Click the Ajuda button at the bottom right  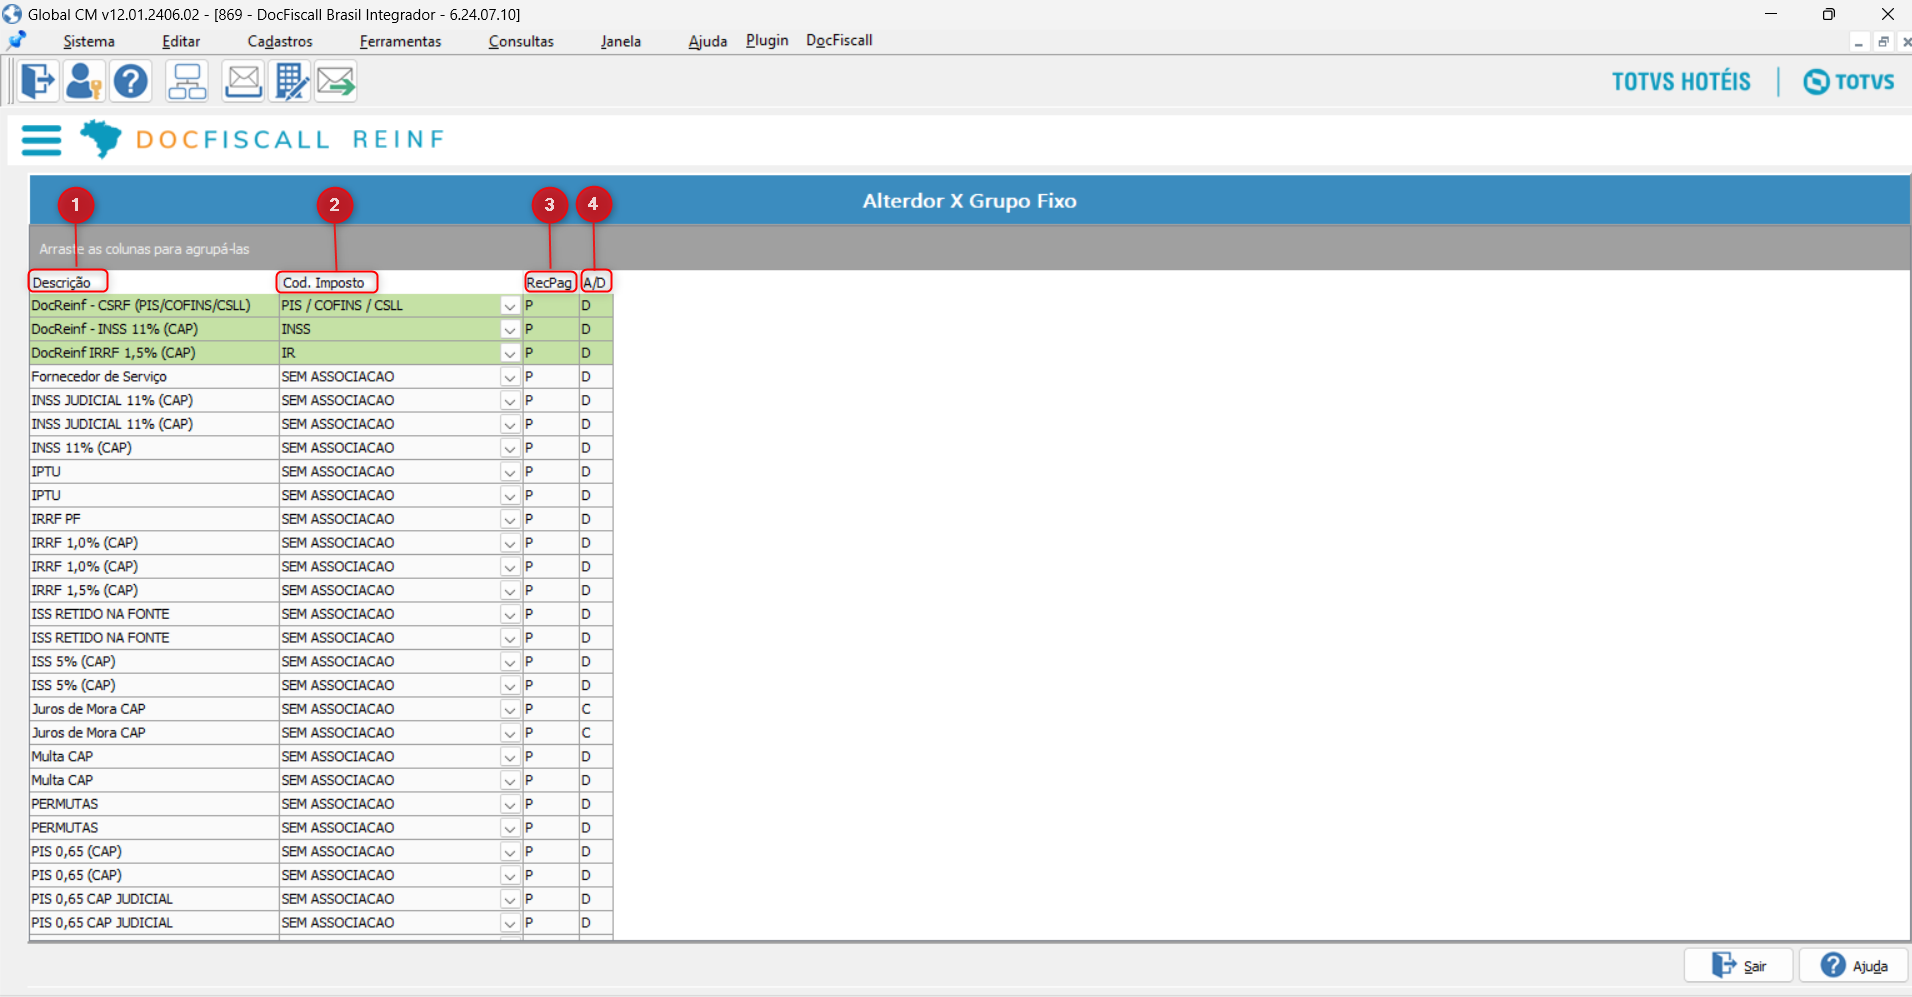coord(1853,965)
